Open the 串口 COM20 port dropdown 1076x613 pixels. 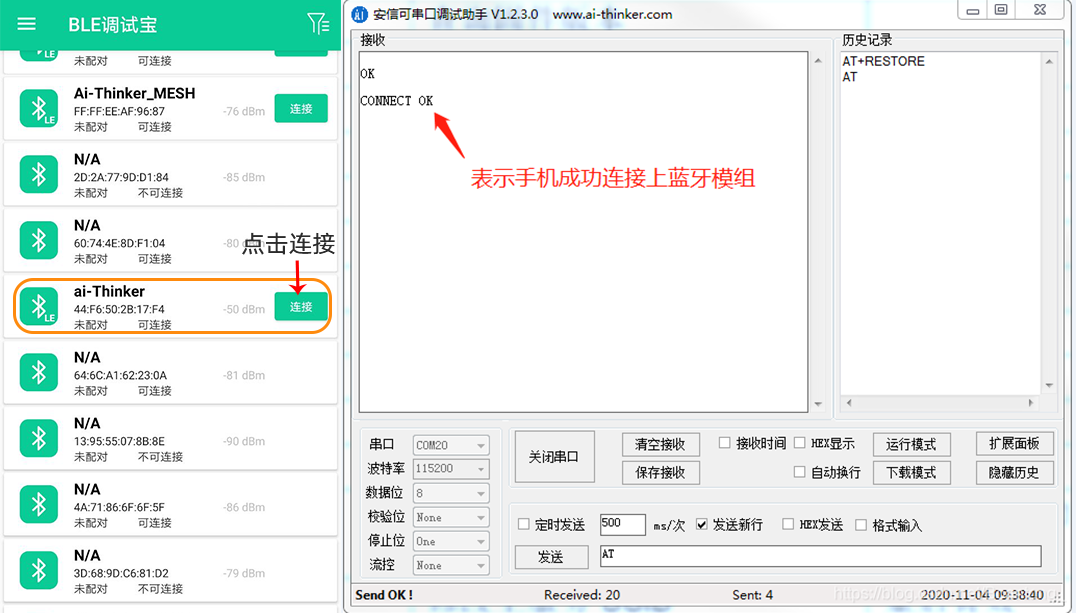(451, 445)
